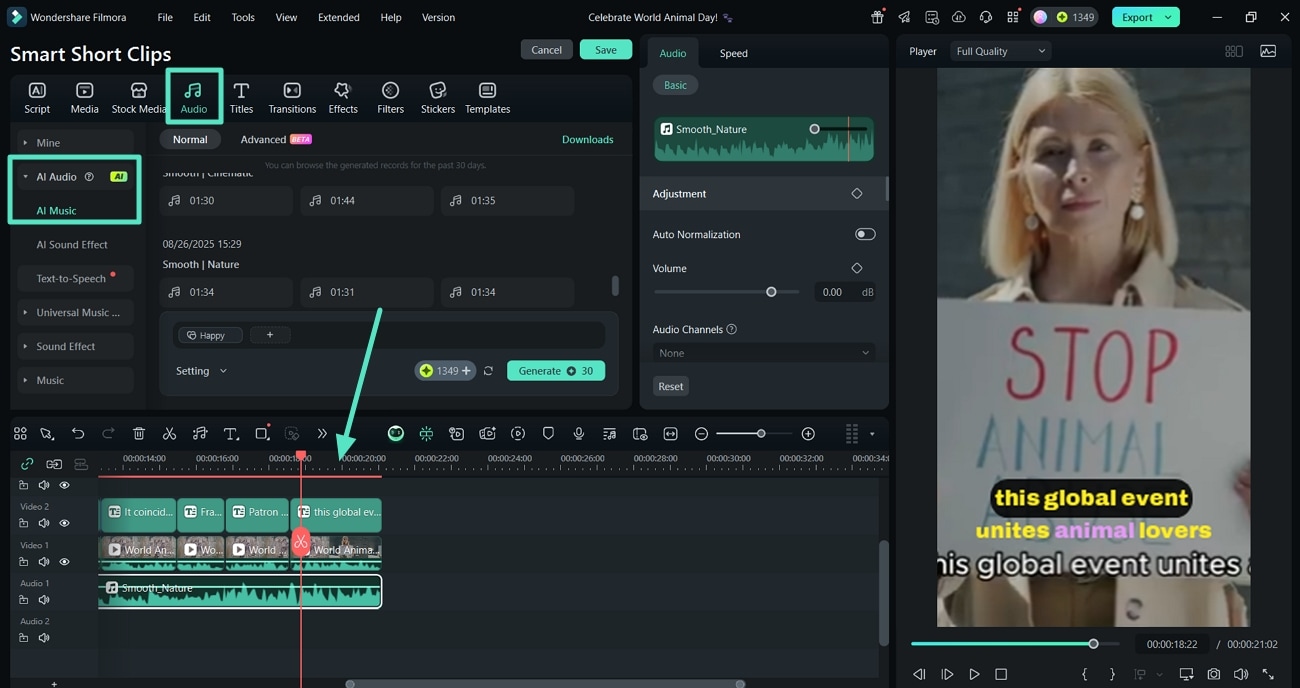Image resolution: width=1300 pixels, height=688 pixels.
Task: Mute the Audio 1 track
Action: 44,600
